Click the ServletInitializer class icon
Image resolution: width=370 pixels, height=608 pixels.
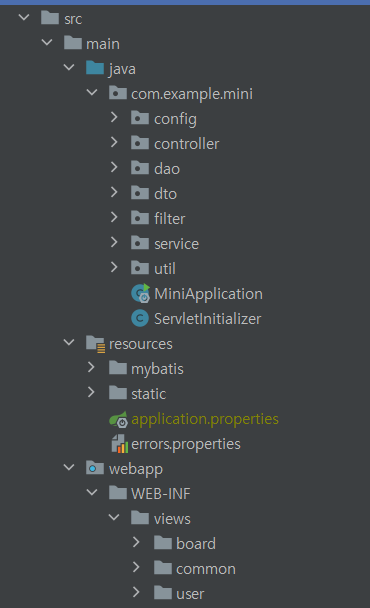tap(140, 318)
